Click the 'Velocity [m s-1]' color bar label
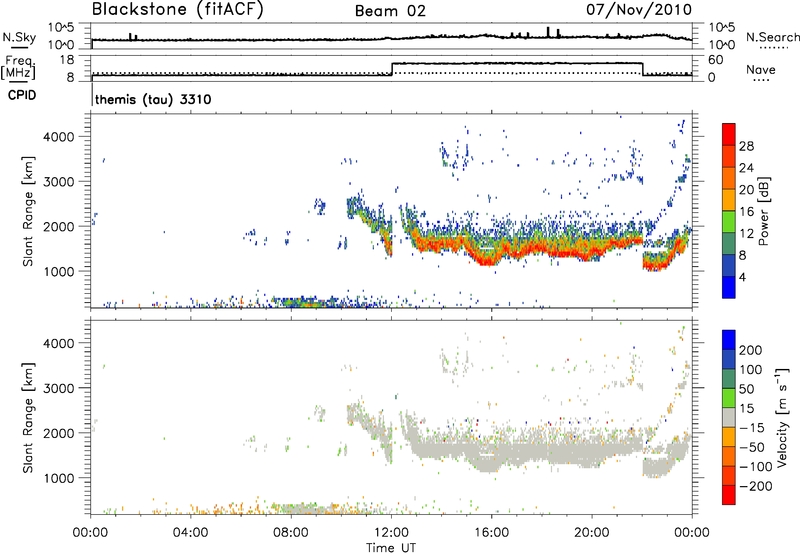Image resolution: width=800 pixels, height=554 pixels. pyautogui.click(x=781, y=417)
